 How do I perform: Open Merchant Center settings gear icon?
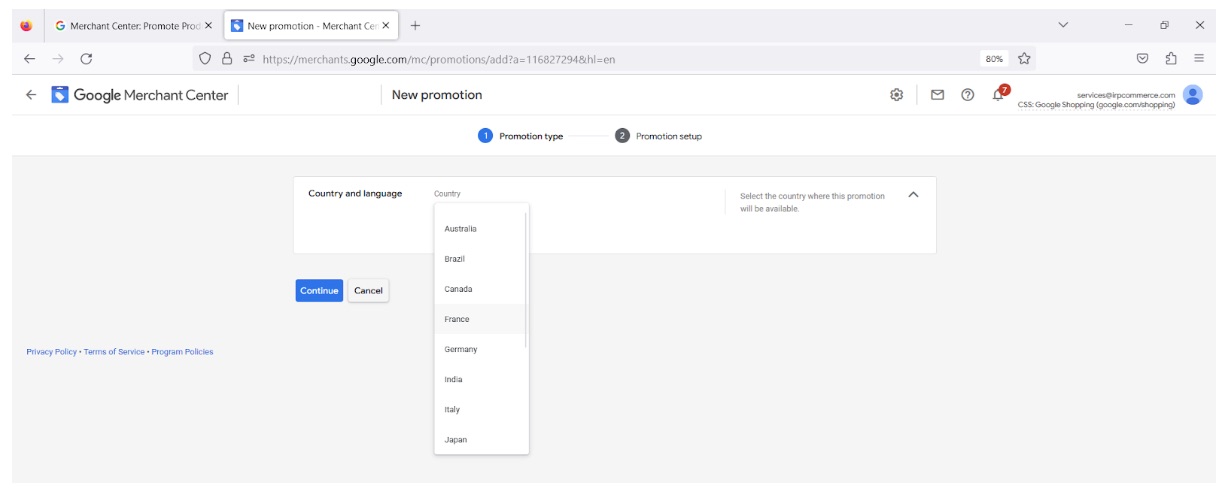point(897,95)
